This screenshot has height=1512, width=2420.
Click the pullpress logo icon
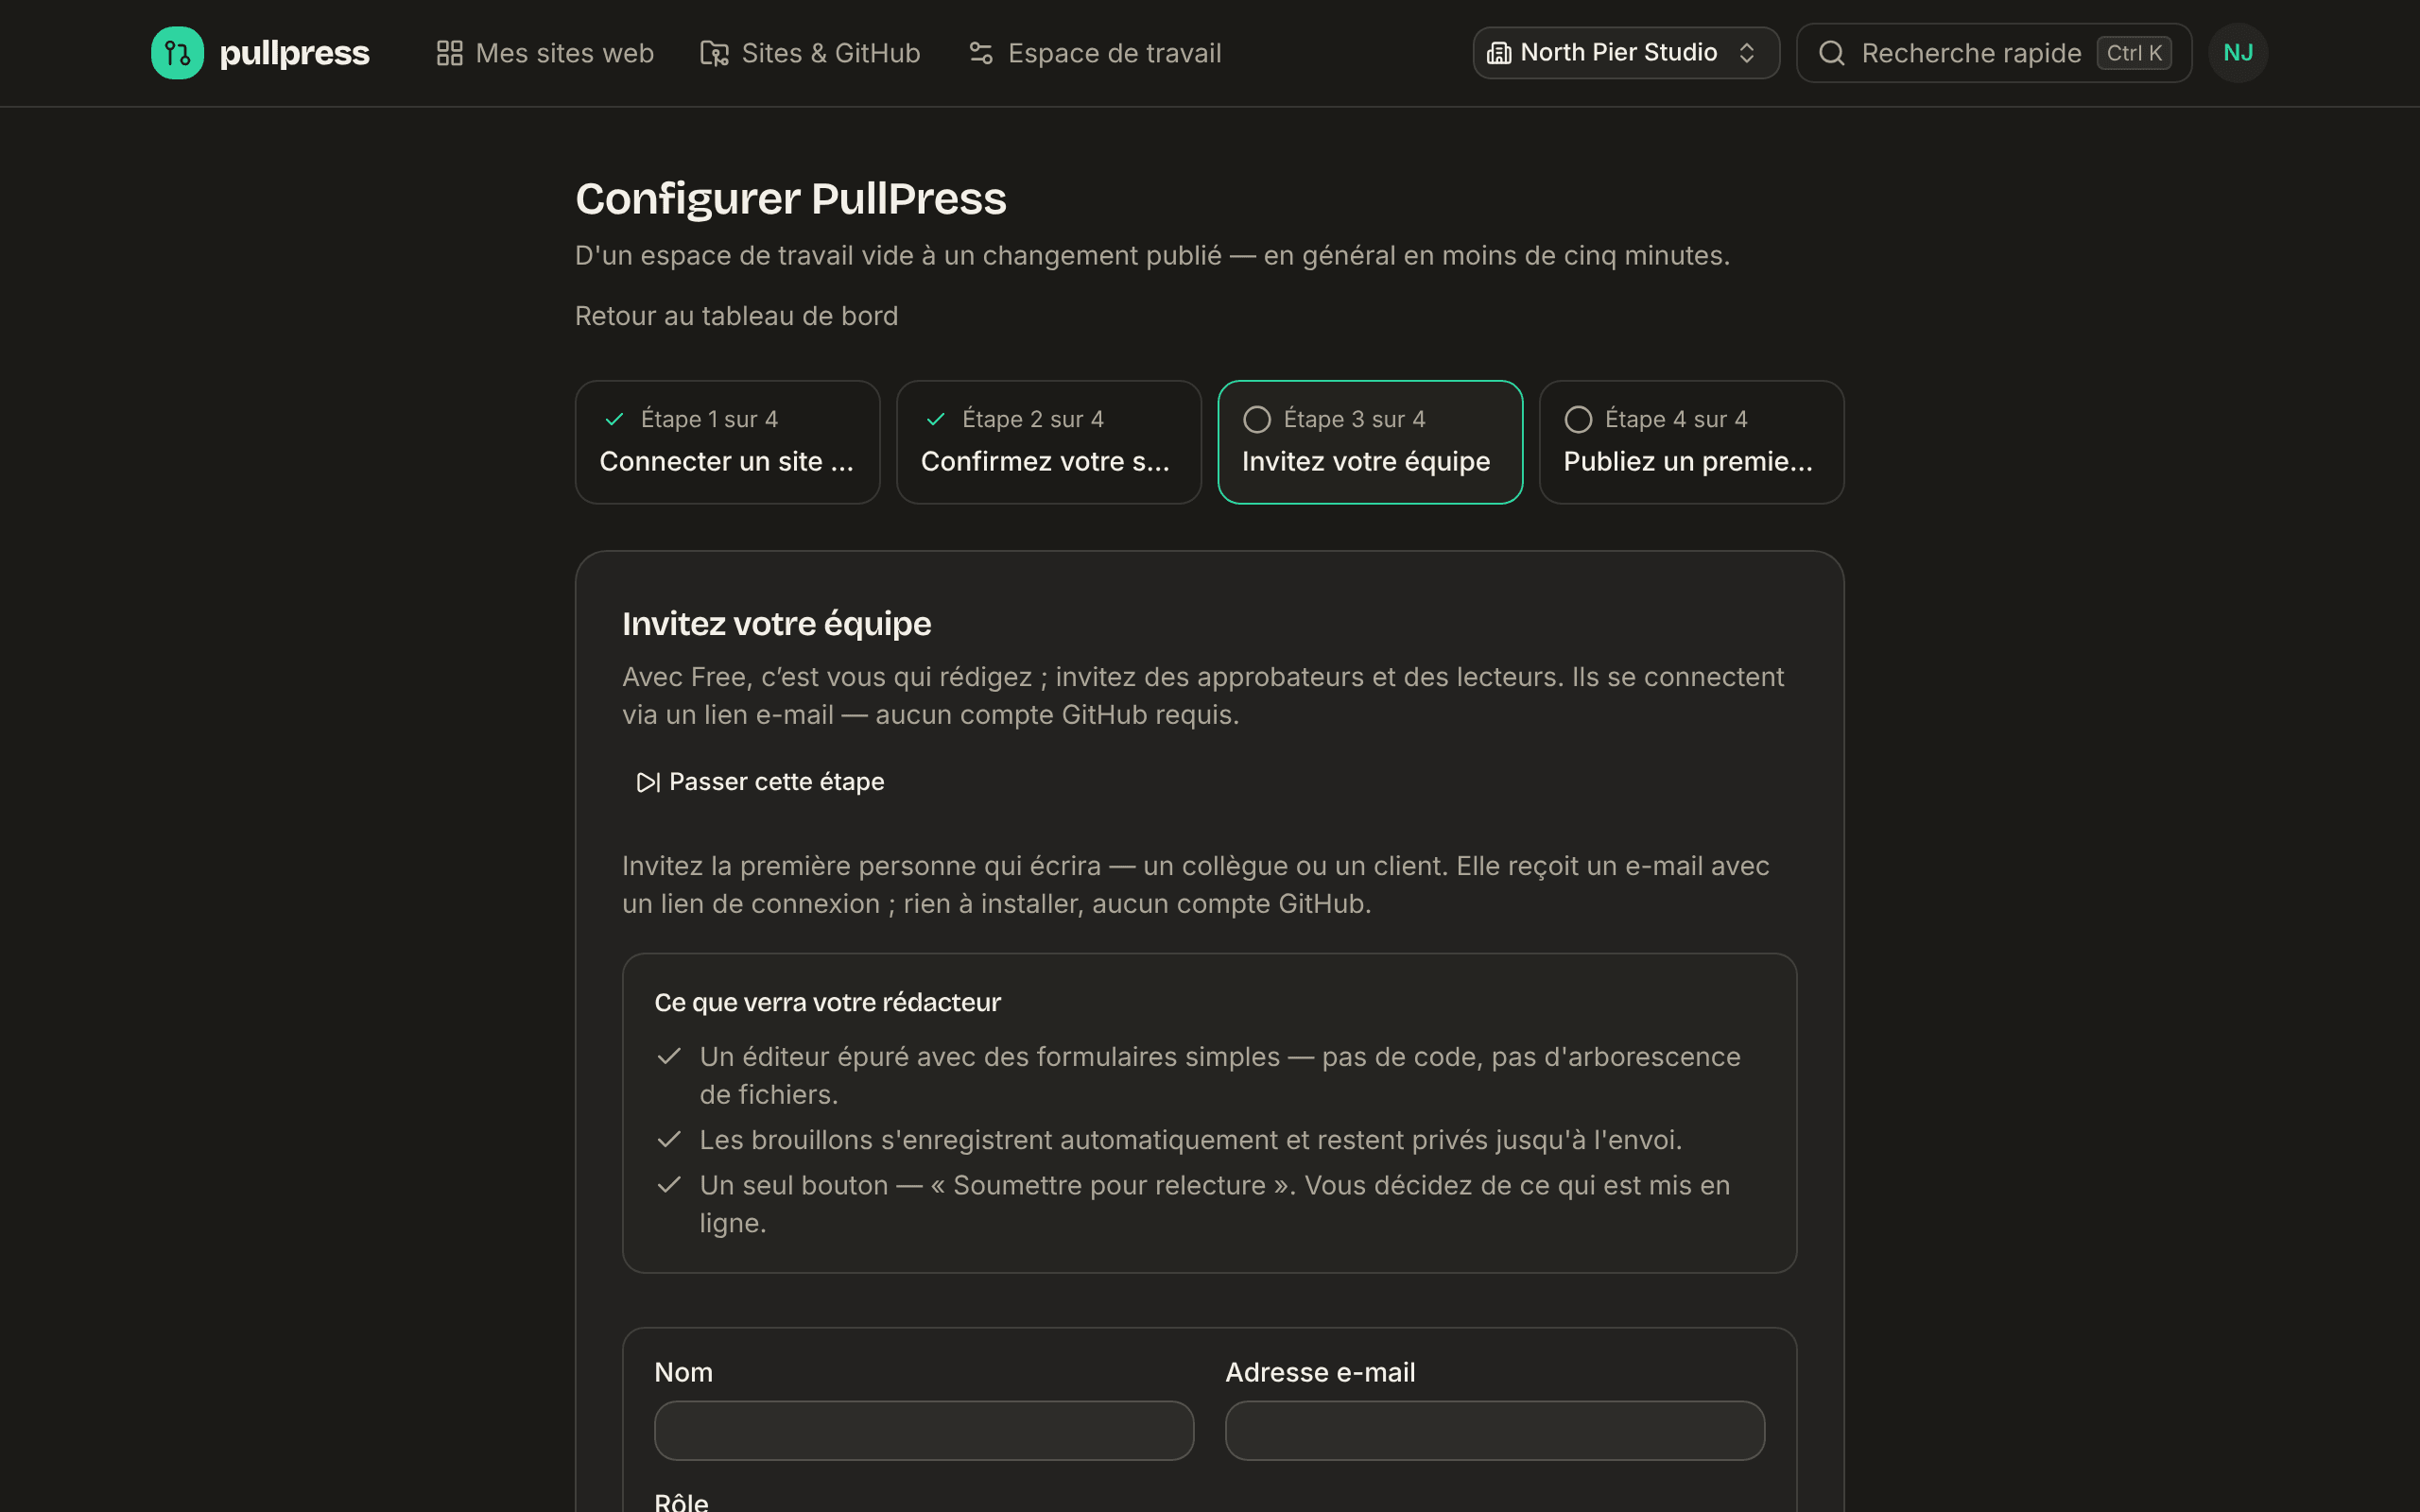pyautogui.click(x=177, y=53)
